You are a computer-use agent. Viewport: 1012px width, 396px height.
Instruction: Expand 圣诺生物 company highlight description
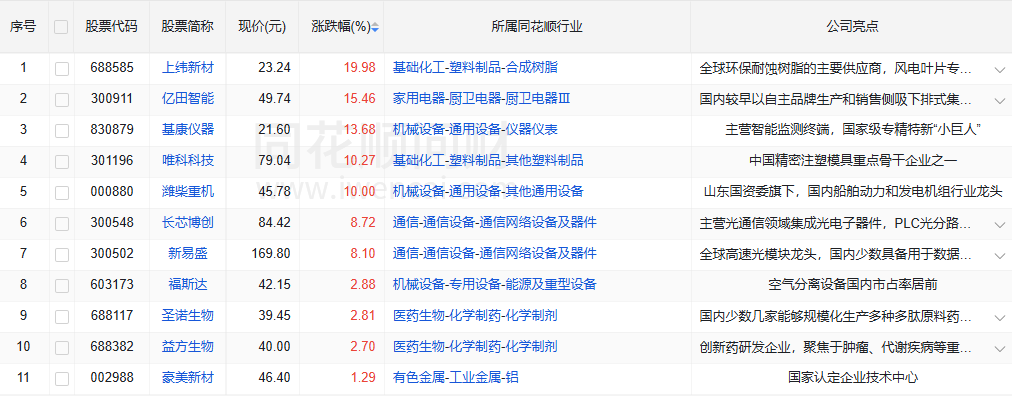coord(1000,317)
